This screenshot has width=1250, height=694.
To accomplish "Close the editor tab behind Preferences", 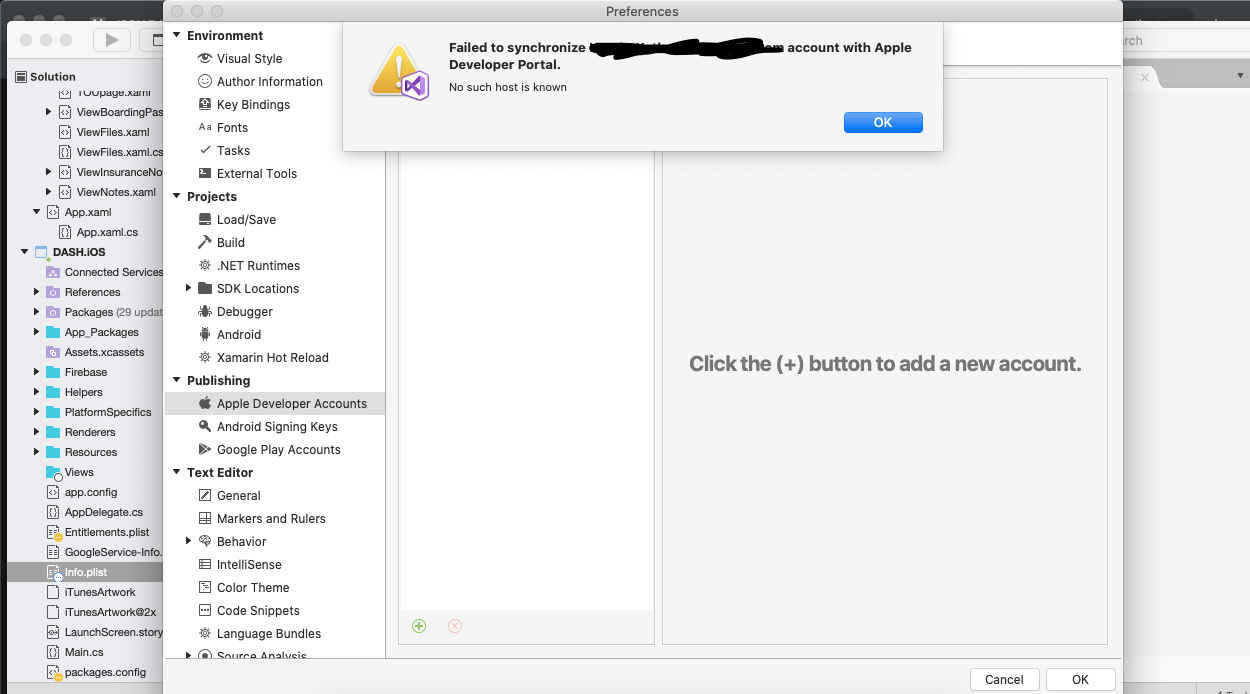I will point(1145,77).
